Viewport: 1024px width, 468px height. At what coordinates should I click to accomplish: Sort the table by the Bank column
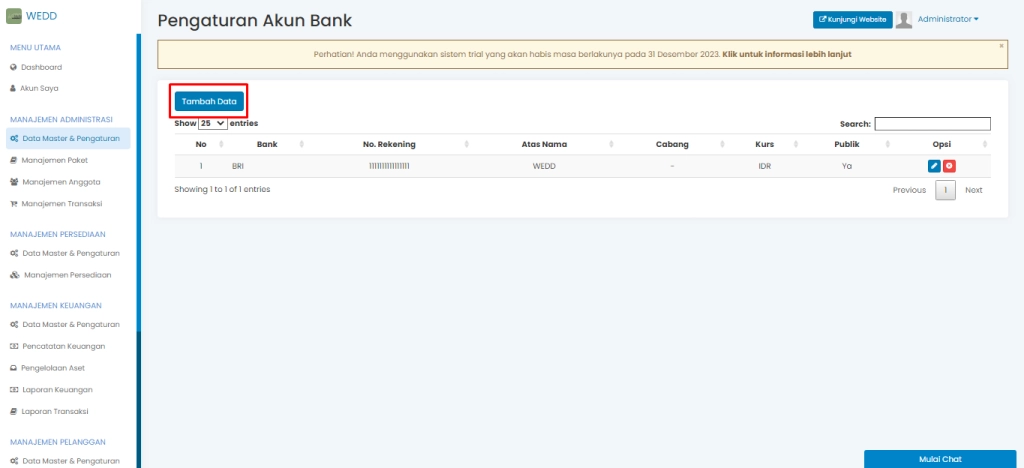coord(267,145)
